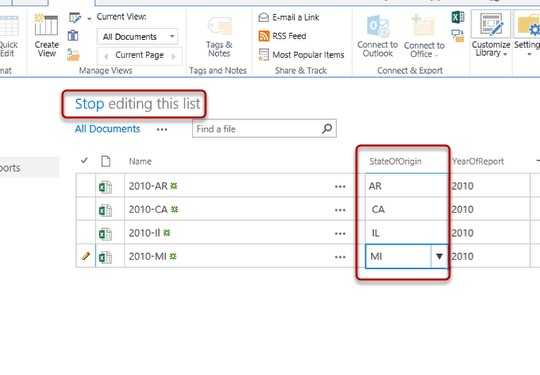
Task: Click the 2010 year cell for 2010-AR
Action: (x=489, y=186)
